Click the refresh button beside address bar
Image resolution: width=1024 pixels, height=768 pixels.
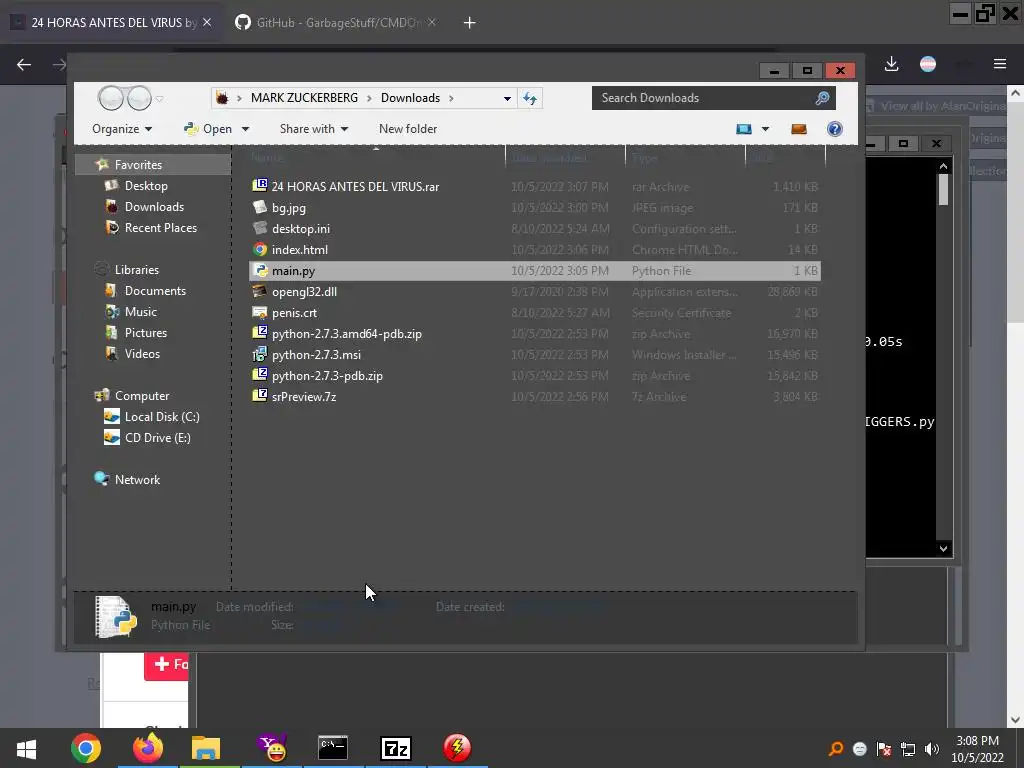(530, 98)
